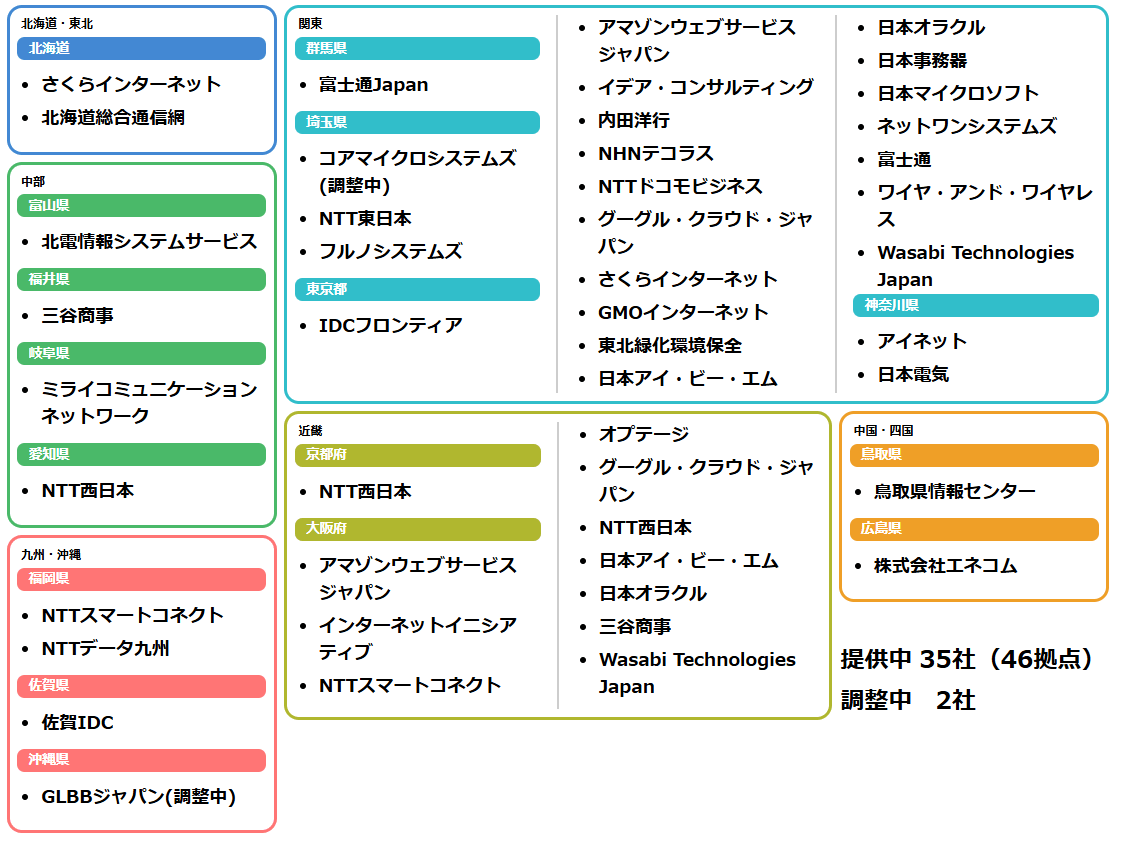Select 日本アイ・ビー・エム in 関東 box
The height and width of the screenshot is (844, 1122).
point(688,379)
